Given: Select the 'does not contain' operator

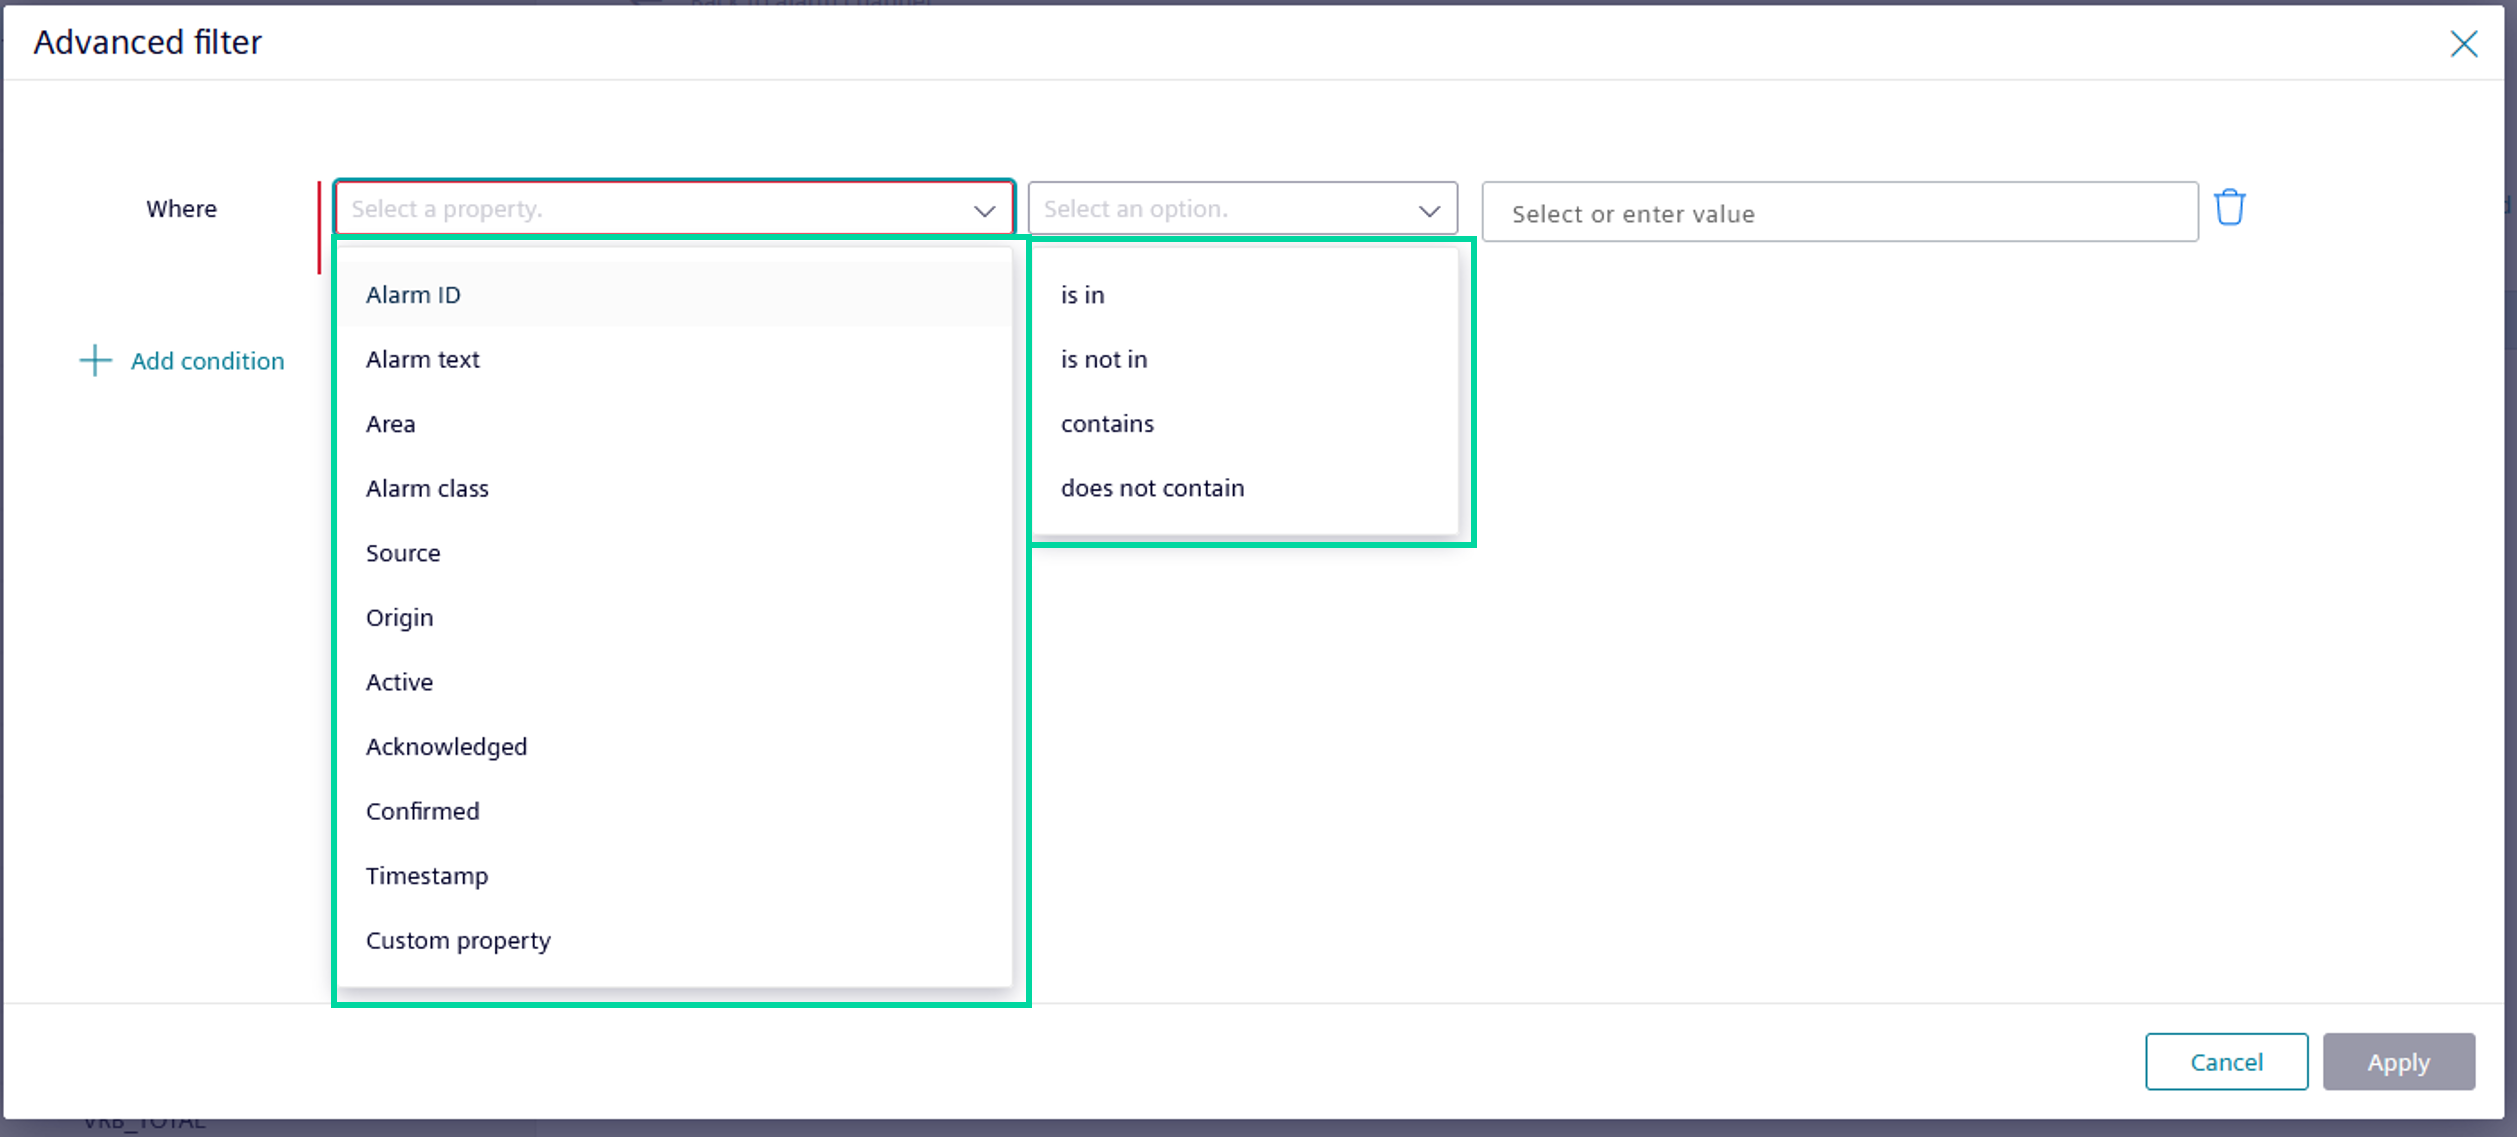Looking at the screenshot, I should (x=1245, y=488).
